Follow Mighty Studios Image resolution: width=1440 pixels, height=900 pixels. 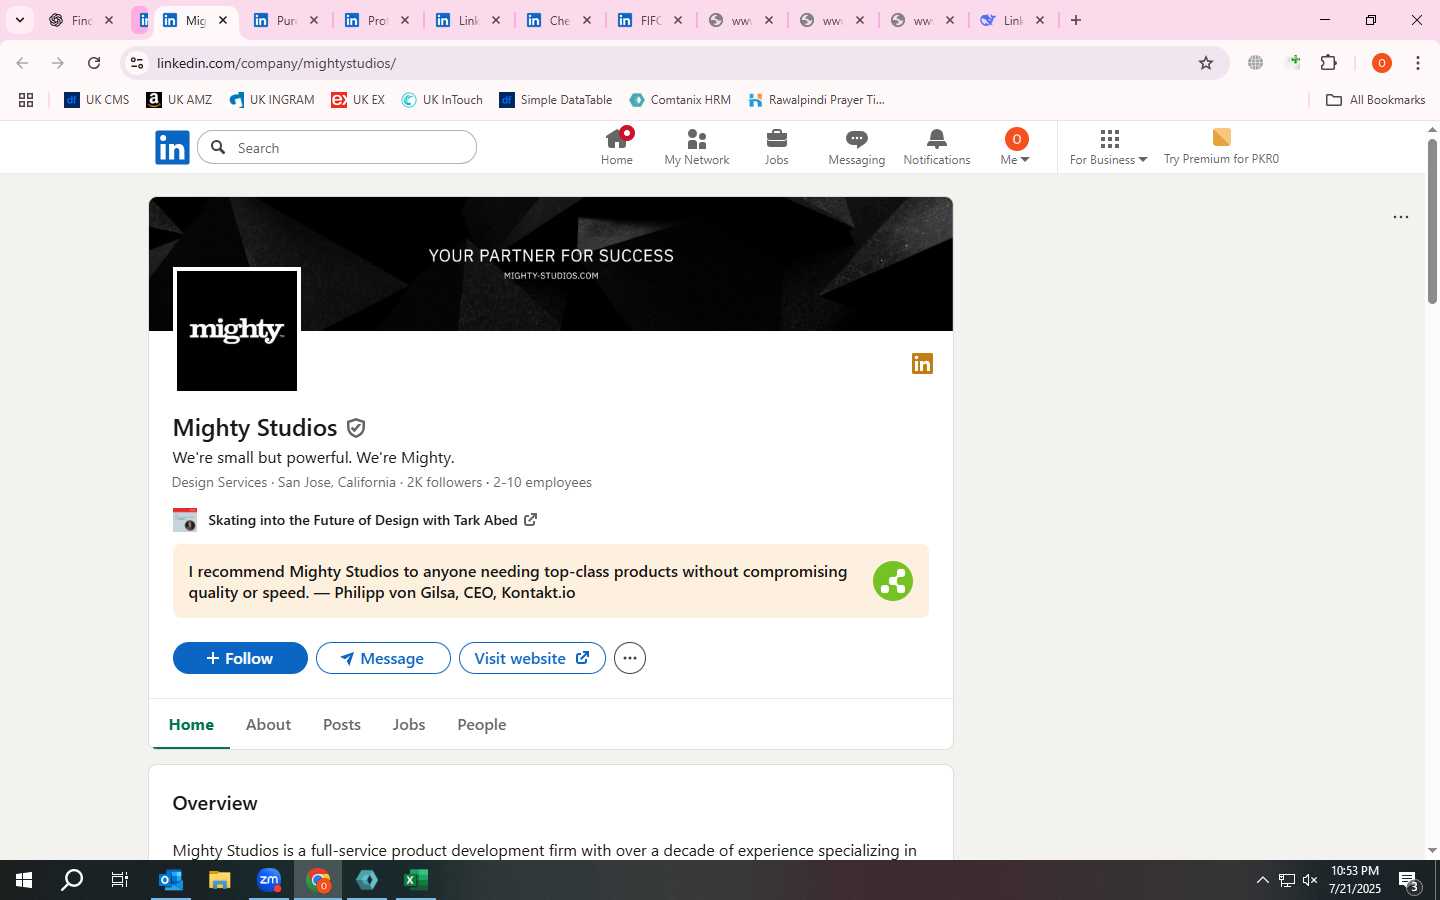coord(240,658)
